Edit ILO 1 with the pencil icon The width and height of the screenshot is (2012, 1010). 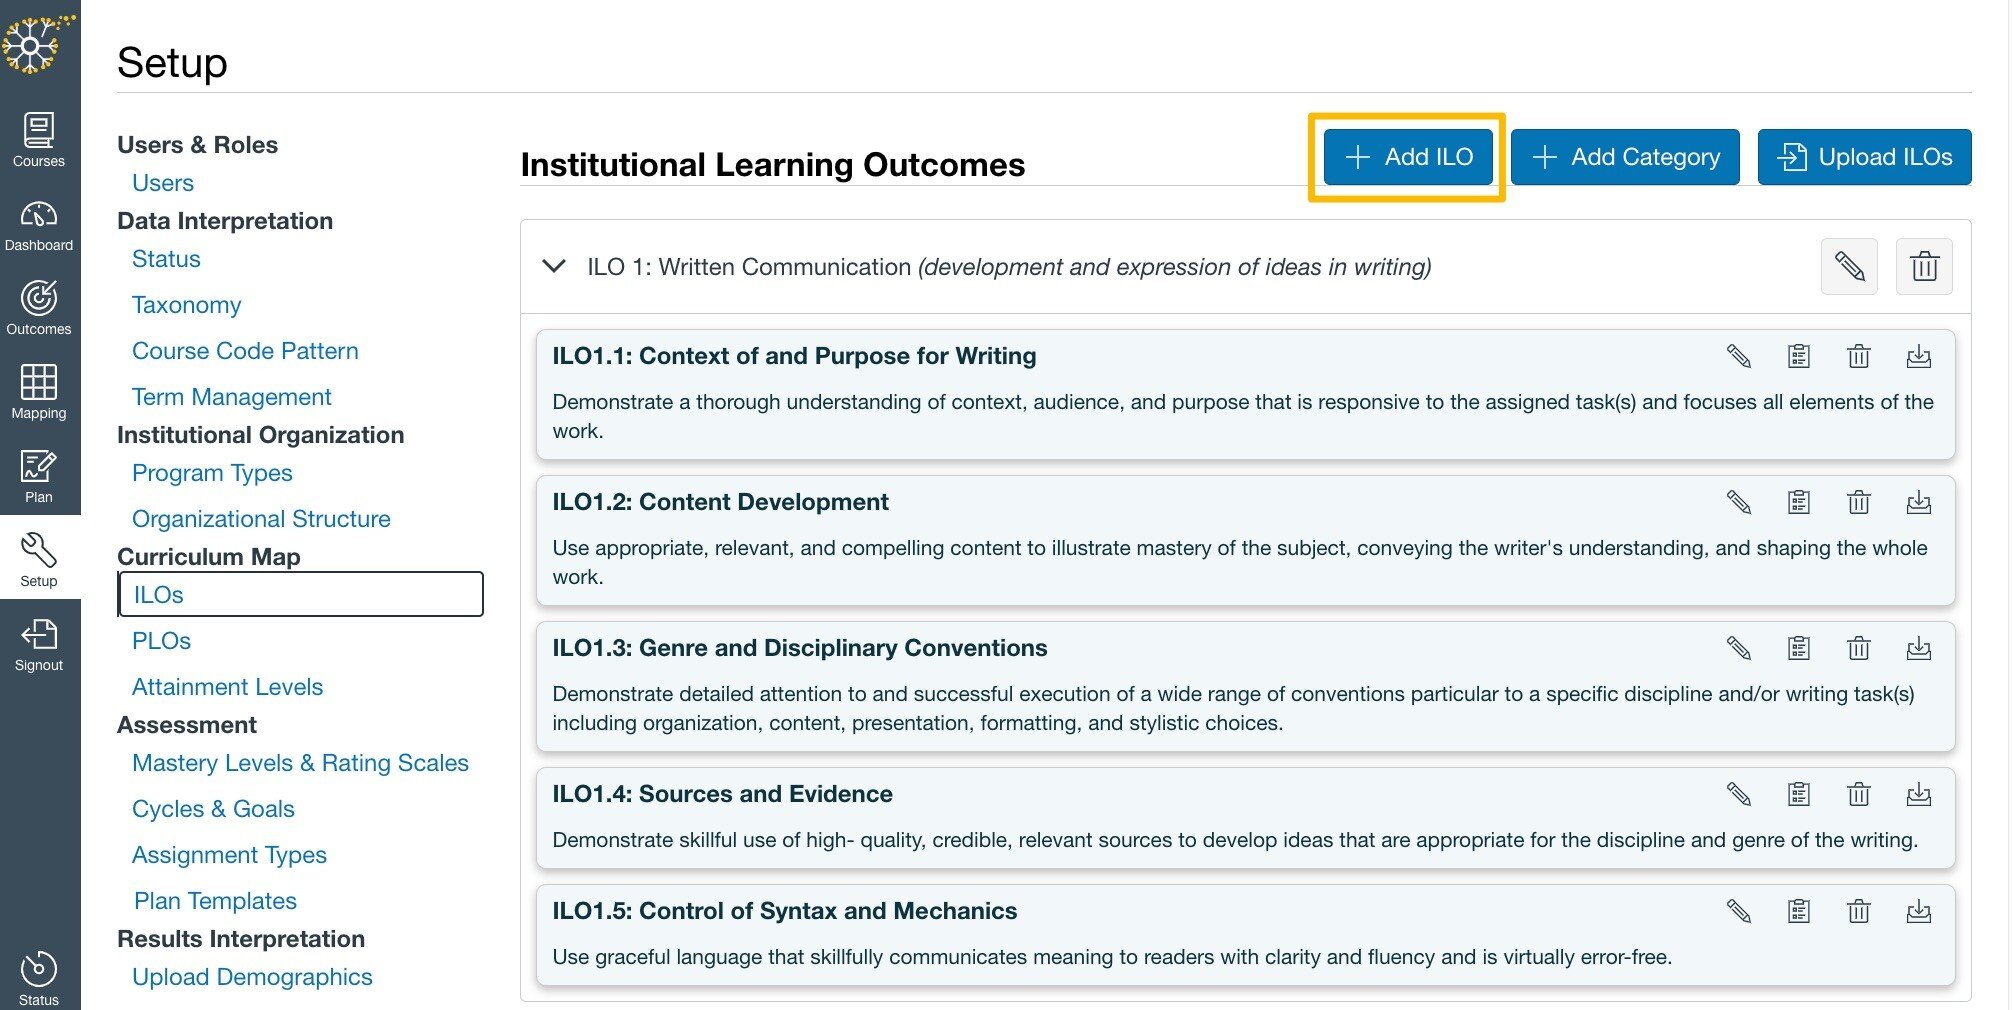pyautogui.click(x=1848, y=266)
